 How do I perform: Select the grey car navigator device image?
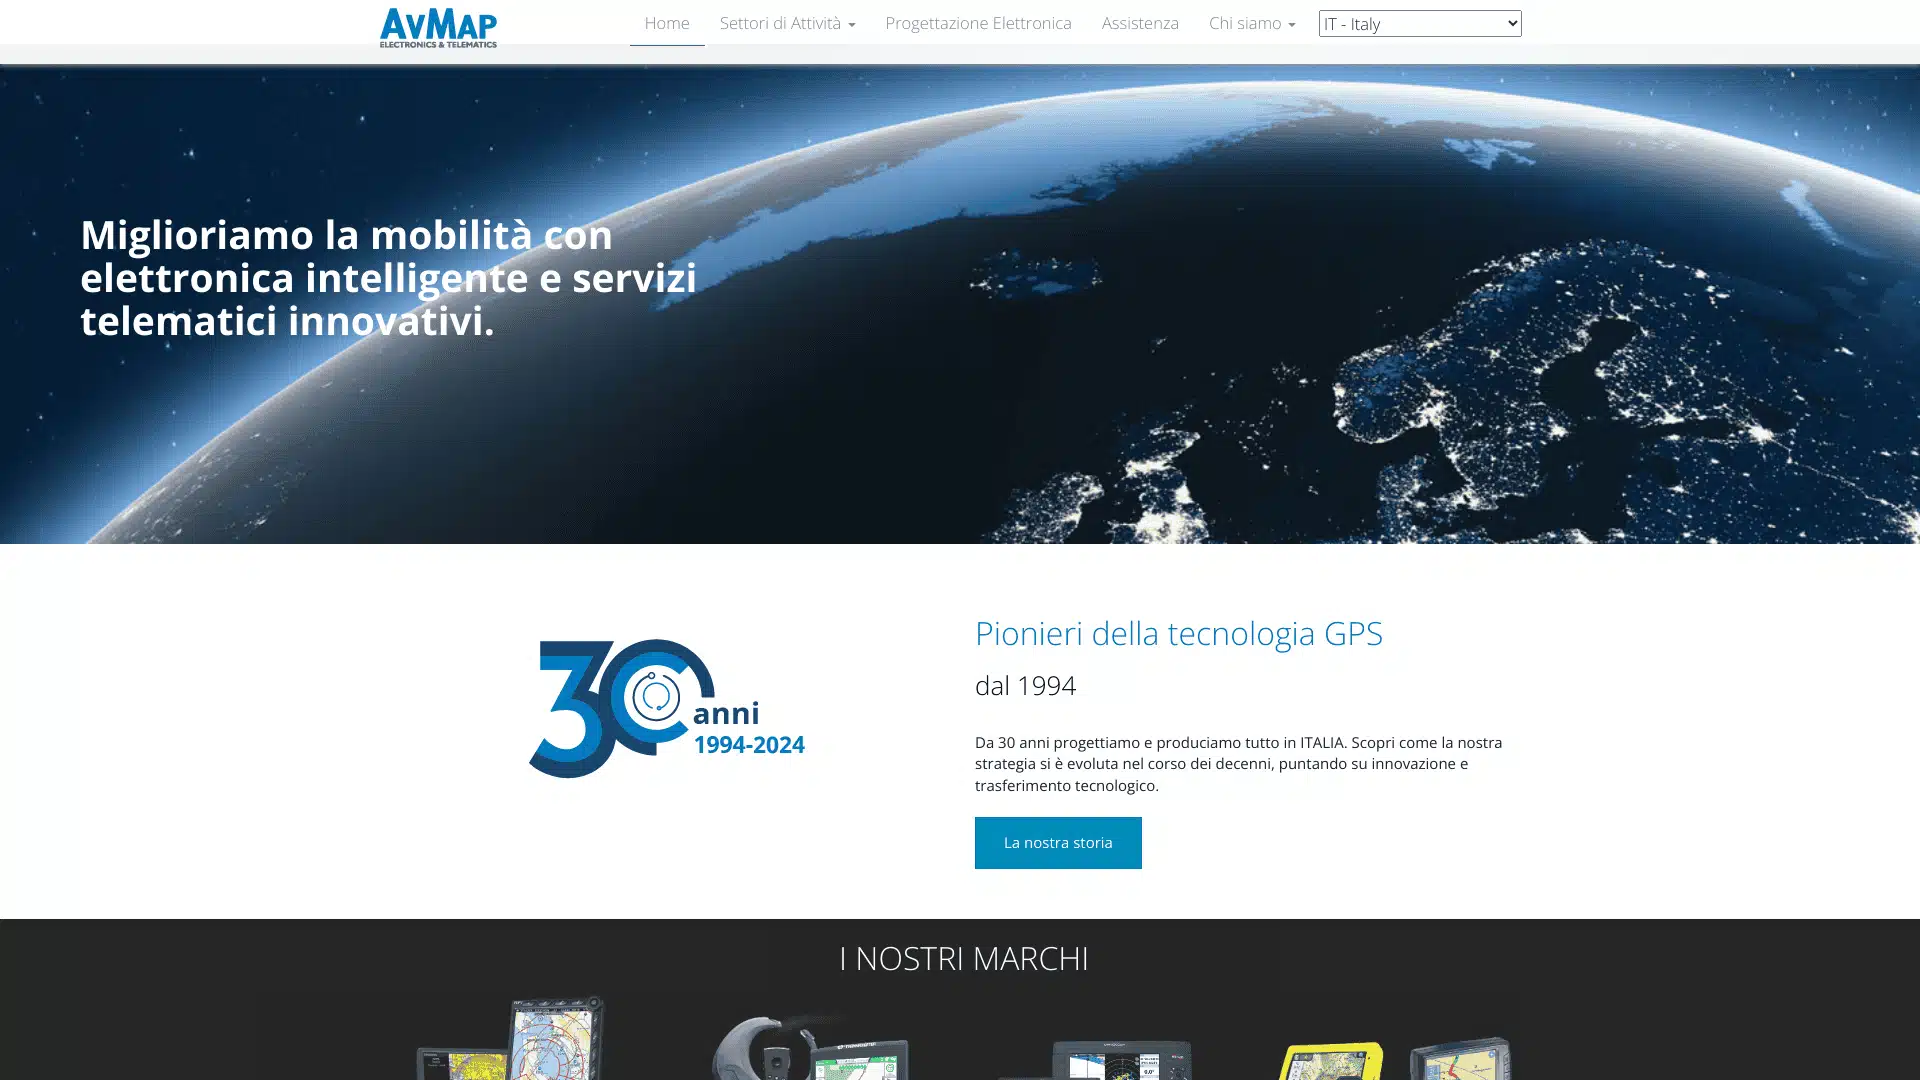tap(1462, 1060)
